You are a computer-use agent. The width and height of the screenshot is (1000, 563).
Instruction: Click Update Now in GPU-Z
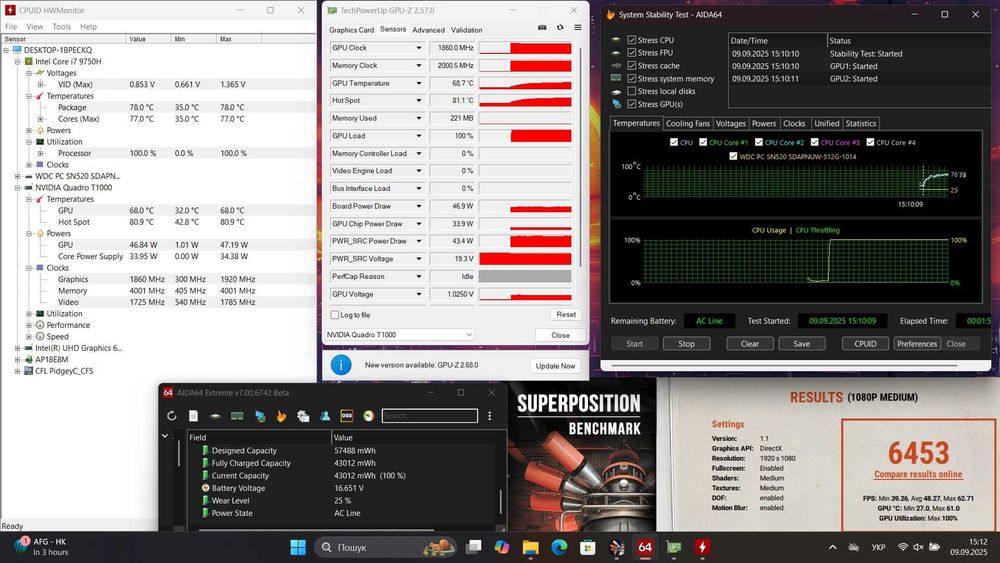coord(555,365)
